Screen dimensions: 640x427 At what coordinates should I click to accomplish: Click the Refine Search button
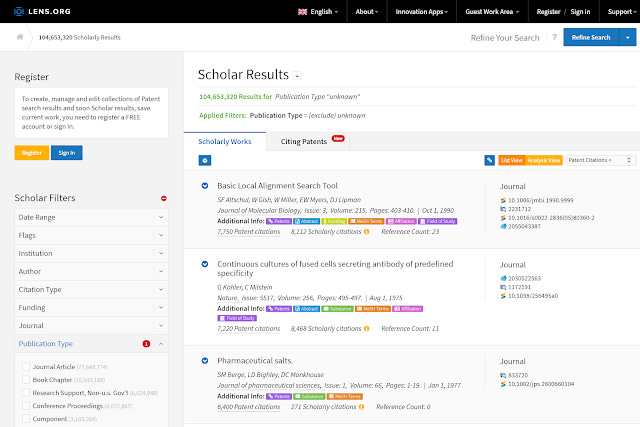pos(591,37)
